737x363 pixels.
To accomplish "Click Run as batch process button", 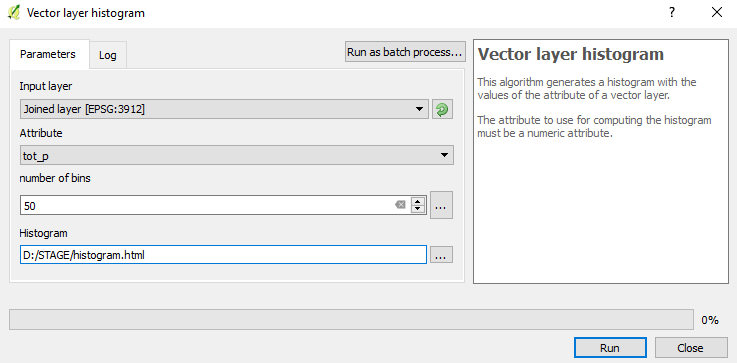I will click(405, 52).
